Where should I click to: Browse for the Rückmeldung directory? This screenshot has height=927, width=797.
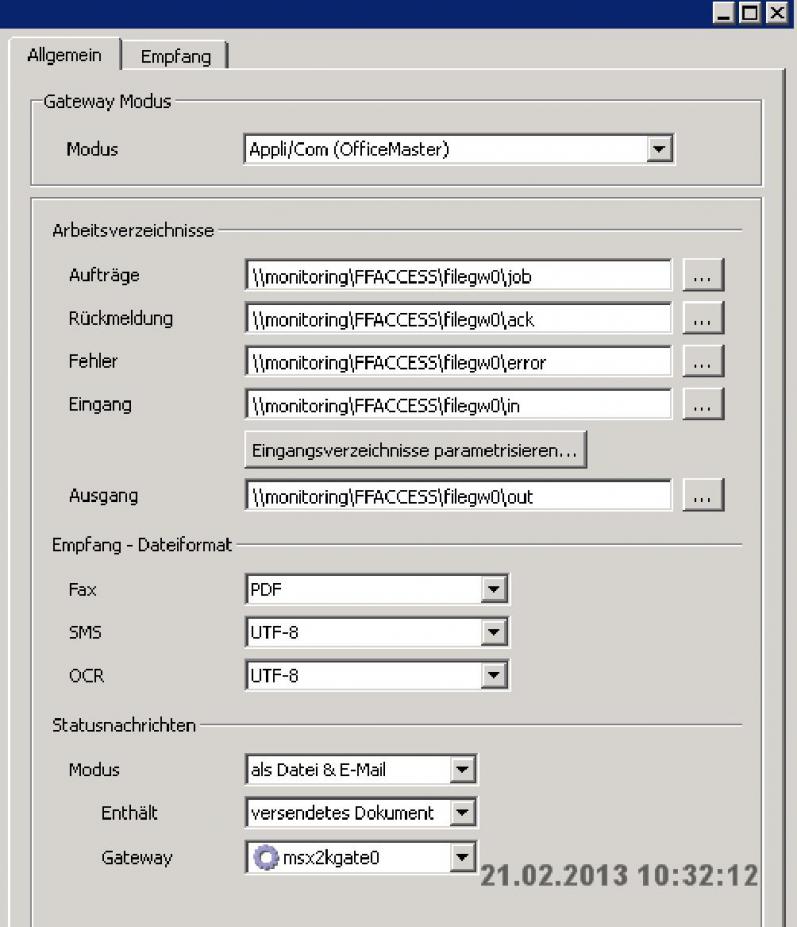pos(702,319)
